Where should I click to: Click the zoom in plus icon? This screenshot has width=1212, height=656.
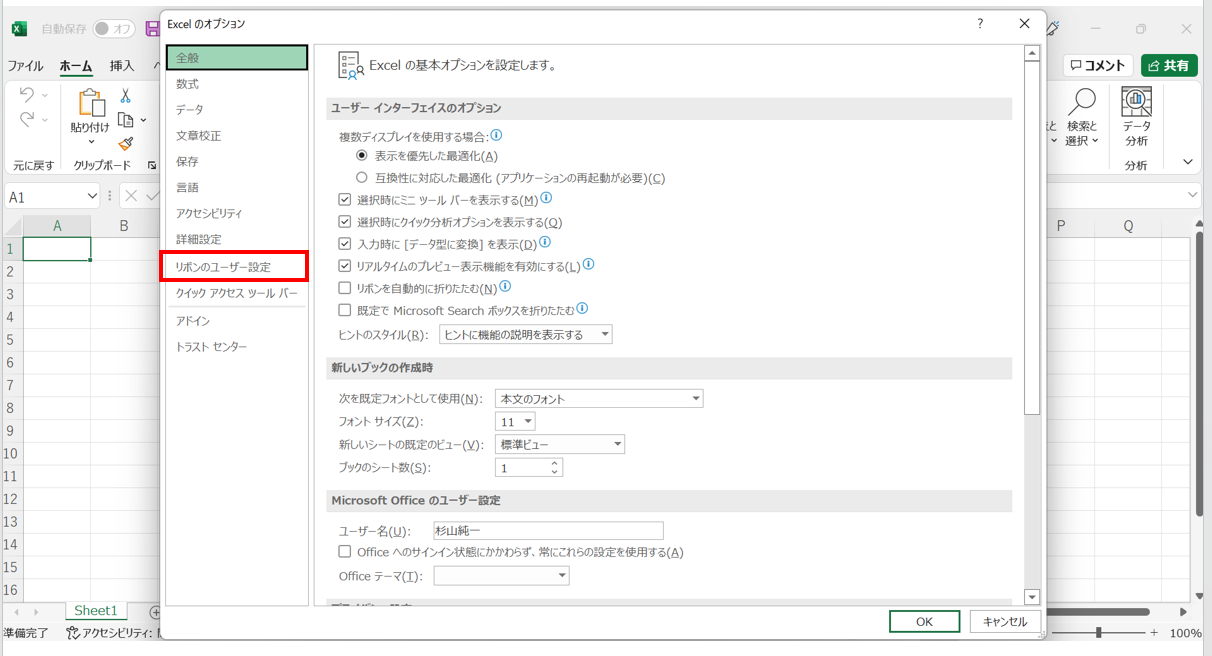(1154, 633)
